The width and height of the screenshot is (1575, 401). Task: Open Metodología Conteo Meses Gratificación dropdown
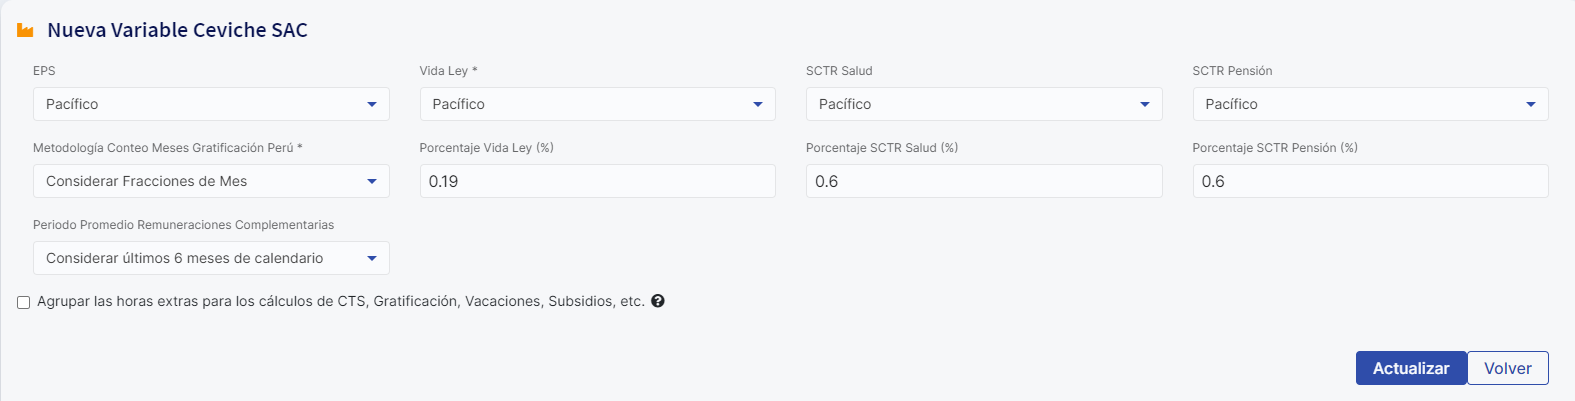[x=211, y=181]
